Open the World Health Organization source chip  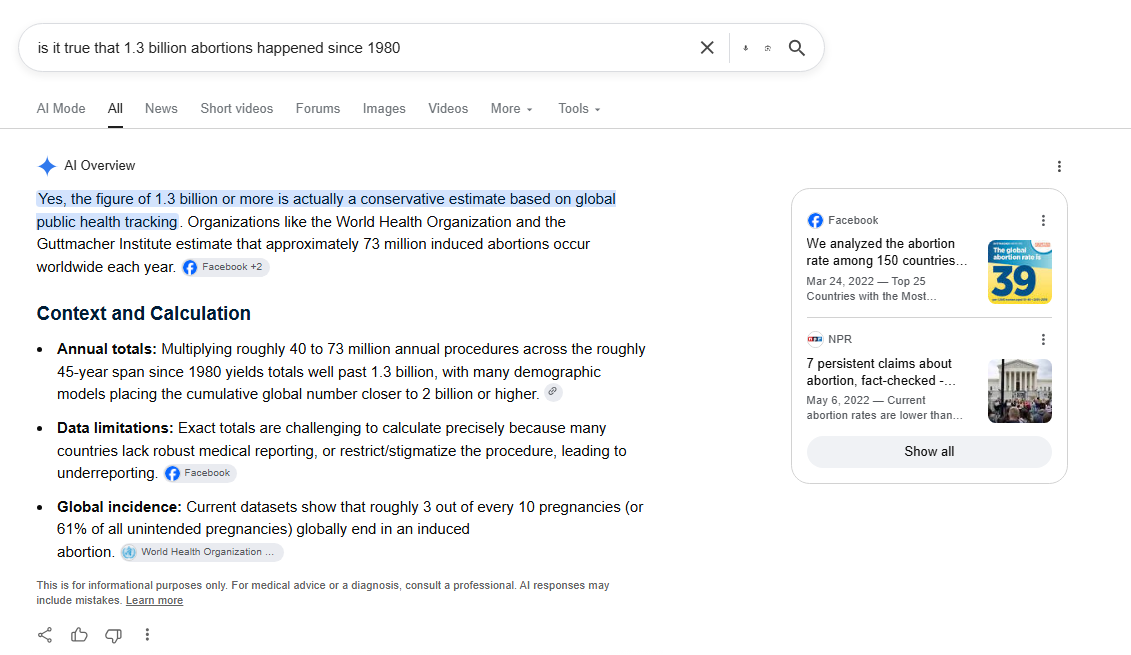[x=201, y=552]
